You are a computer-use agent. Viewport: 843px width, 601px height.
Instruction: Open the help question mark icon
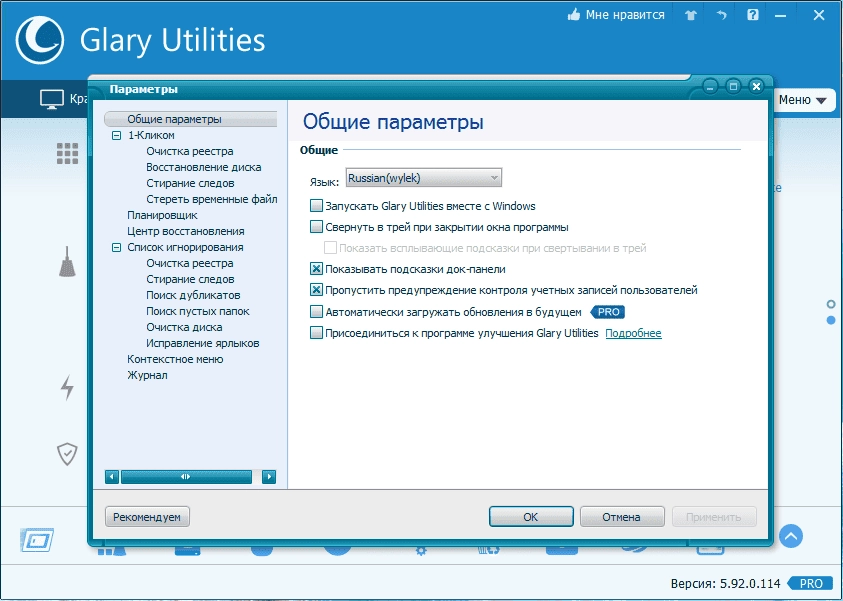click(x=753, y=15)
